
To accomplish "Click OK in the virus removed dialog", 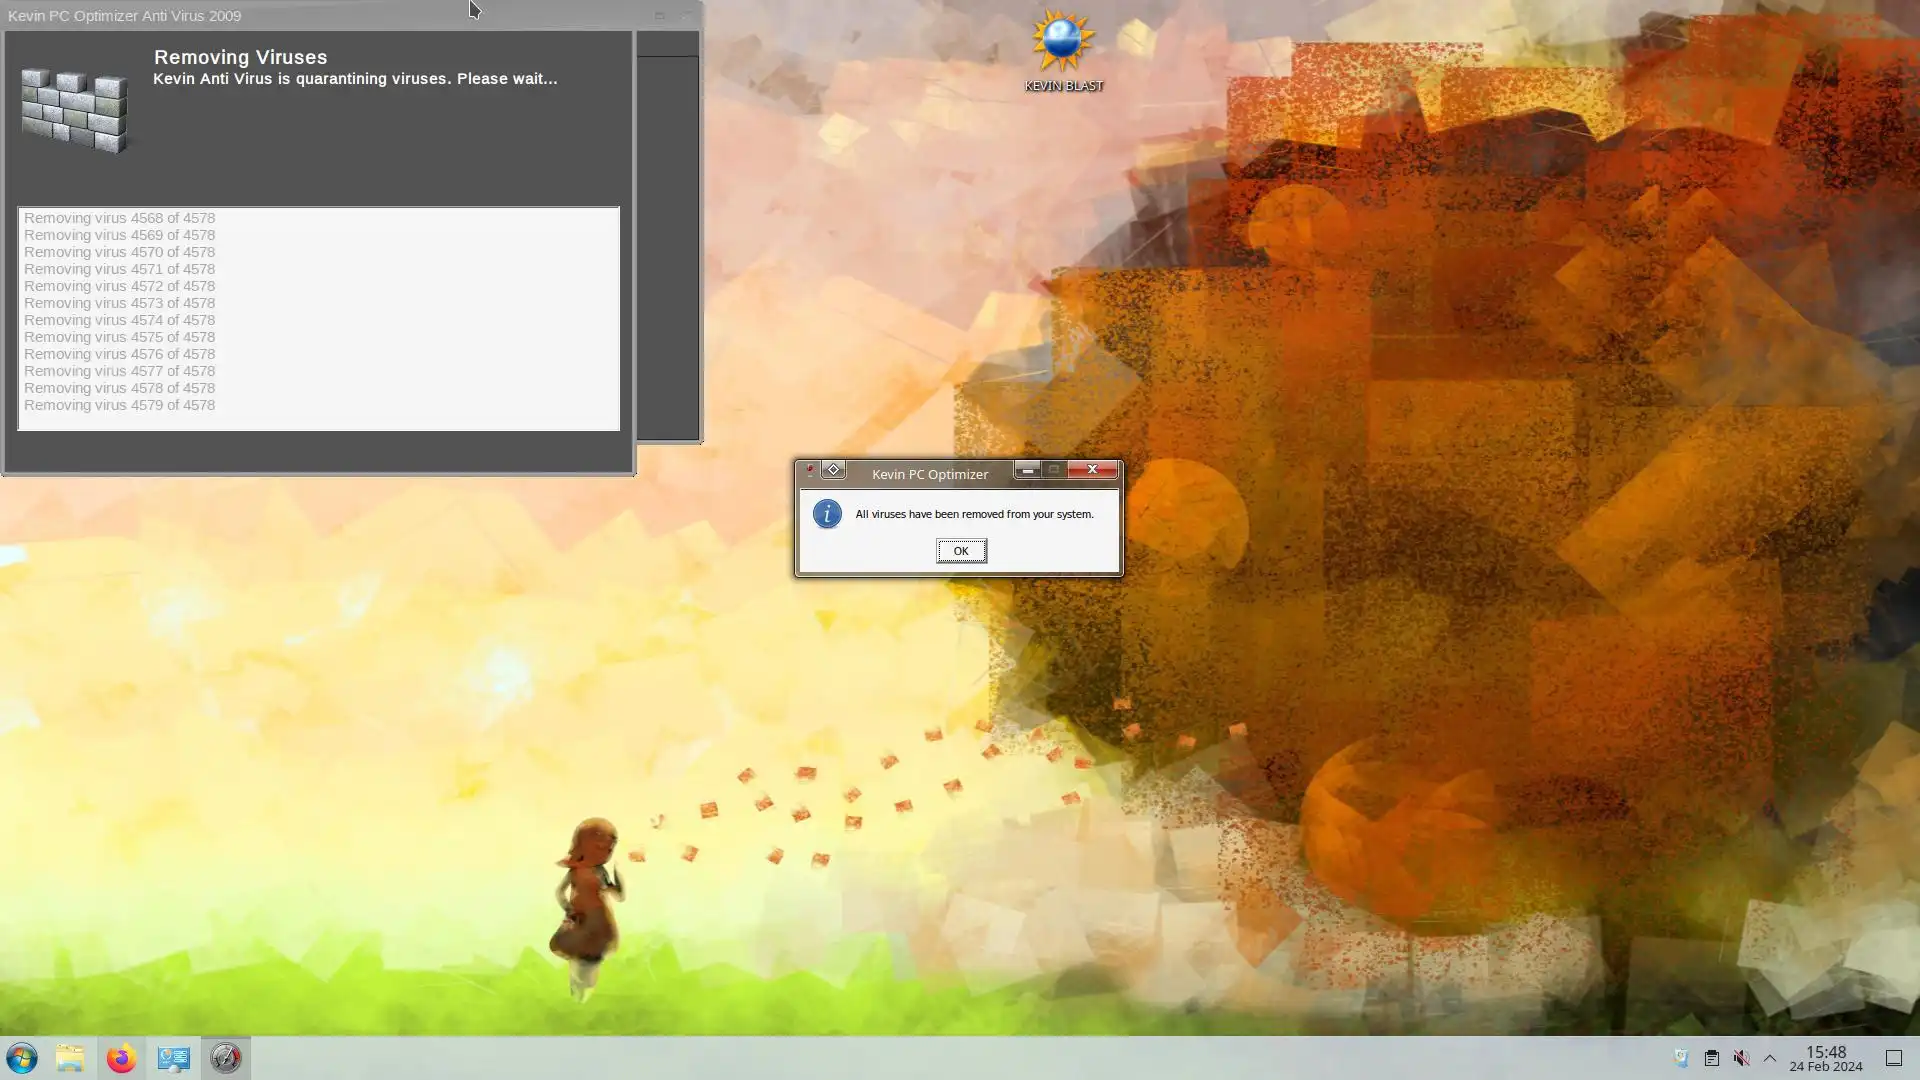I will tap(961, 551).
